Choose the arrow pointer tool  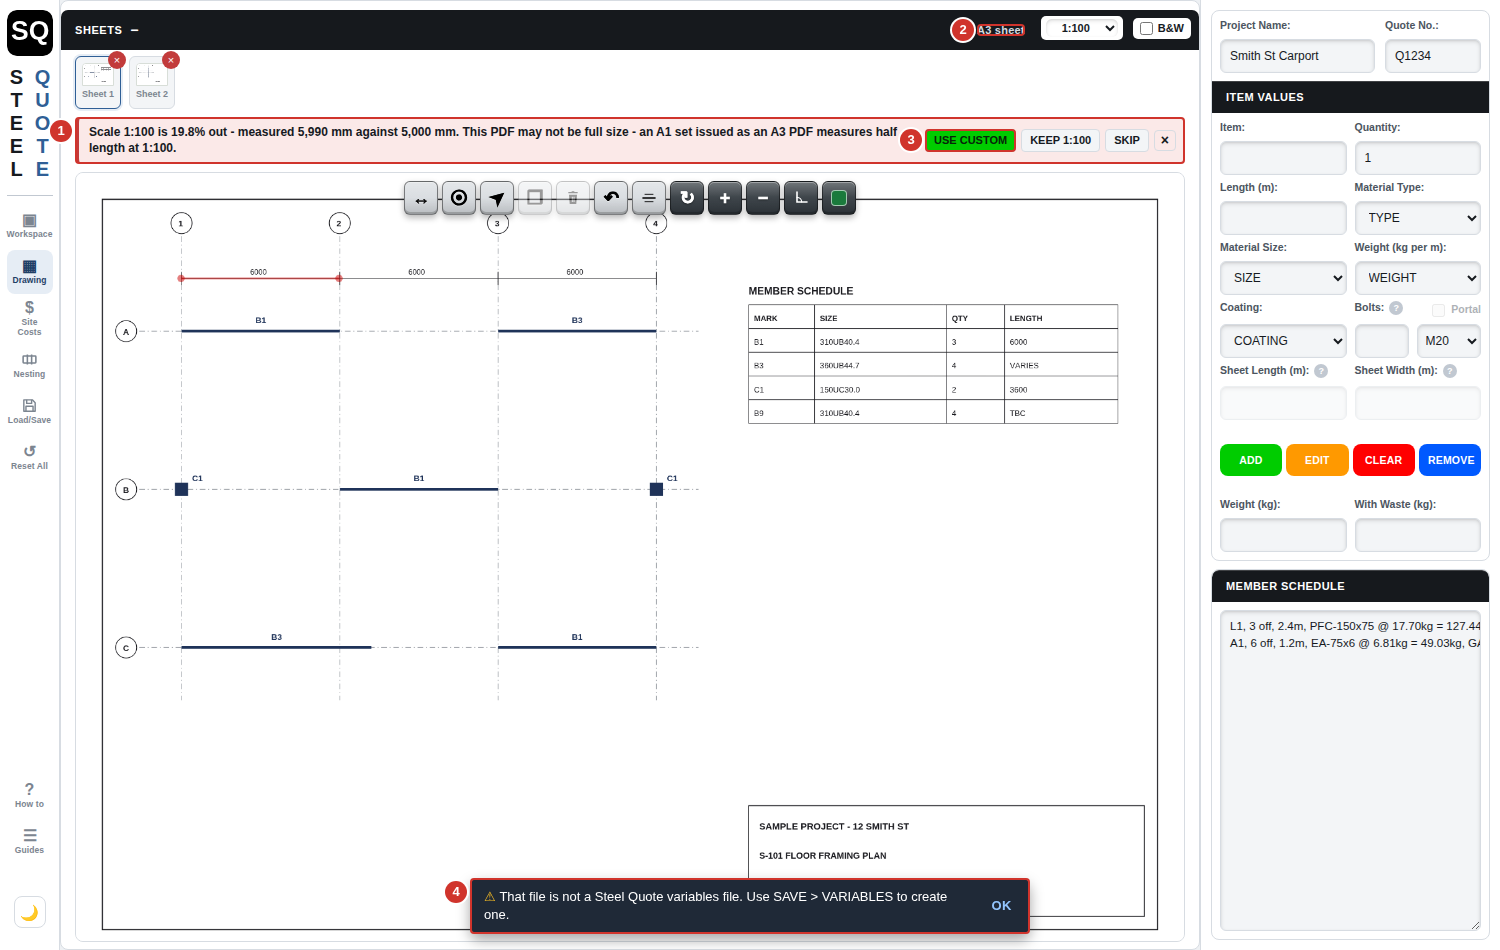pyautogui.click(x=497, y=198)
